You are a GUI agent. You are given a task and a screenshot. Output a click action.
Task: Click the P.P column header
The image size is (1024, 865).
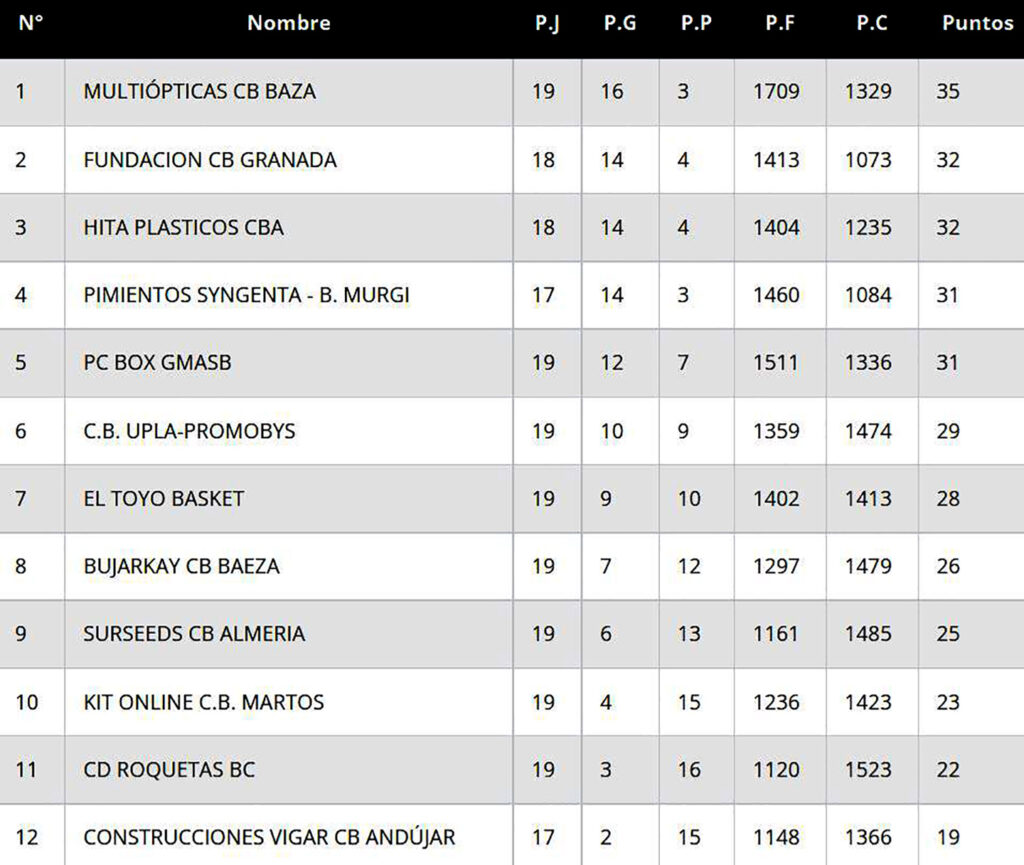[696, 23]
